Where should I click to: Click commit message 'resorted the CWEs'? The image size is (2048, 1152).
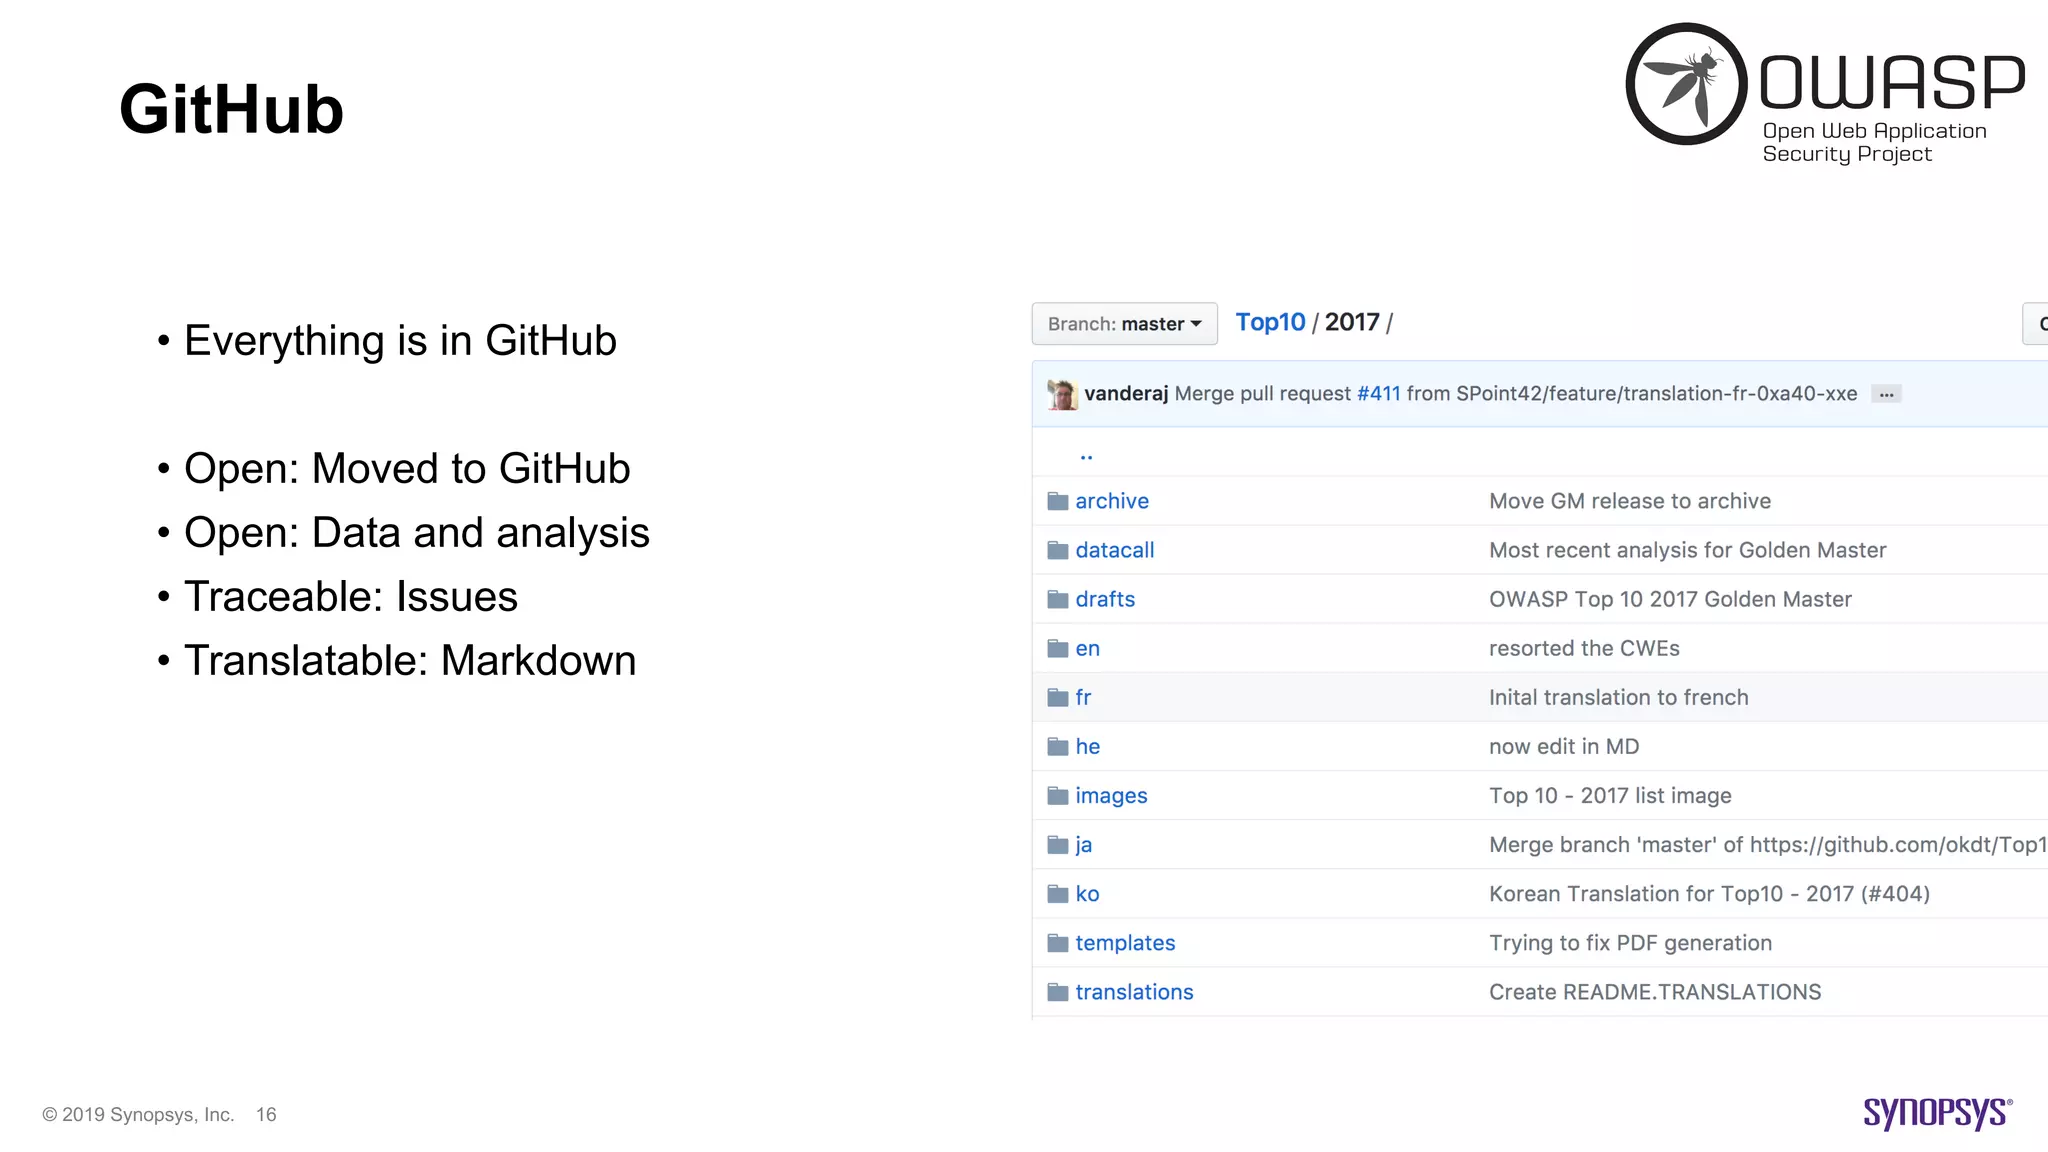point(1584,648)
